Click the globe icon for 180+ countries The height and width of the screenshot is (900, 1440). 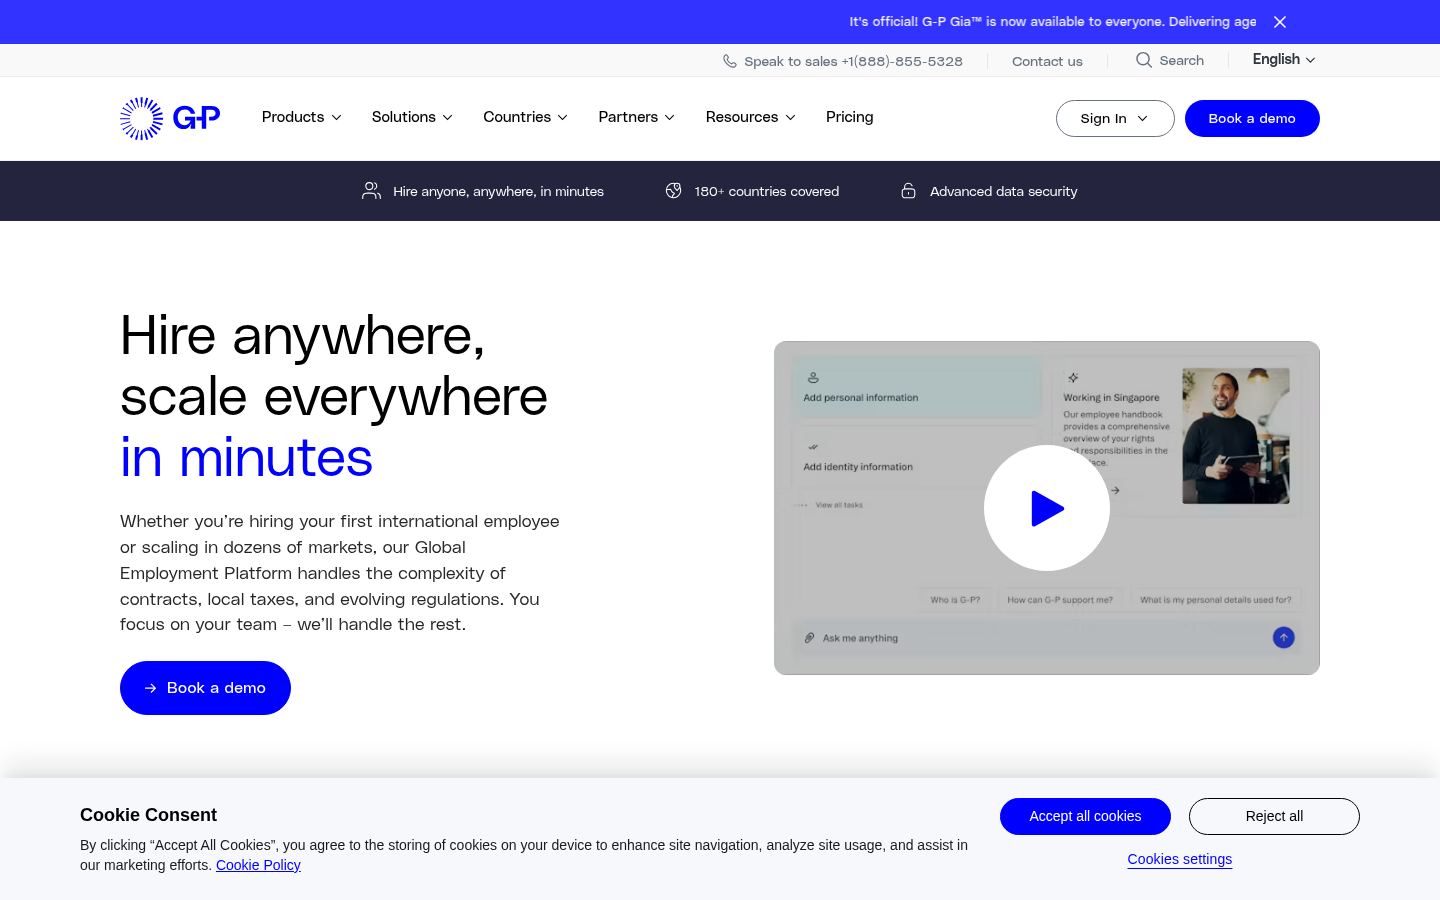(x=674, y=191)
